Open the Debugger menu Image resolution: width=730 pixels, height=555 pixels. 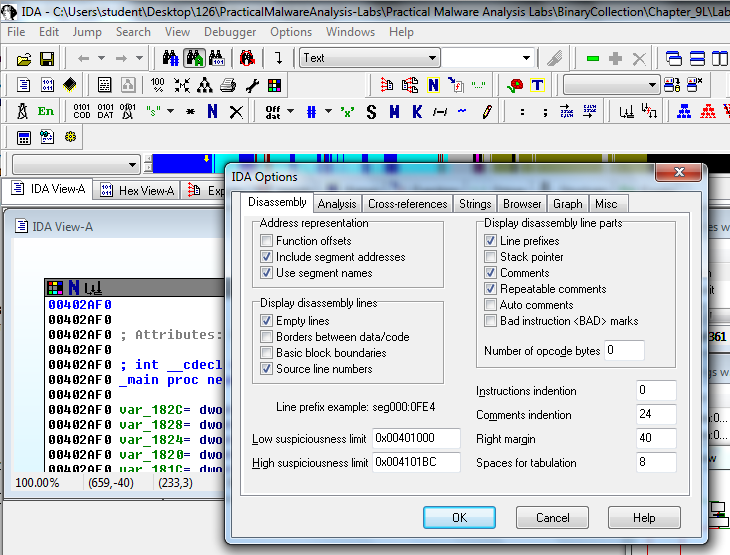(230, 32)
